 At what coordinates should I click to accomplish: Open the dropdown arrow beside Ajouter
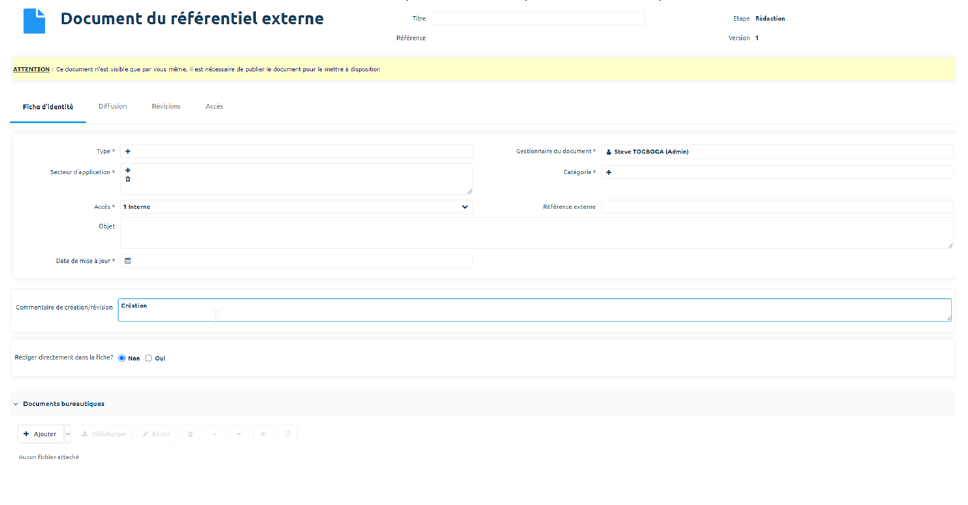(x=68, y=434)
